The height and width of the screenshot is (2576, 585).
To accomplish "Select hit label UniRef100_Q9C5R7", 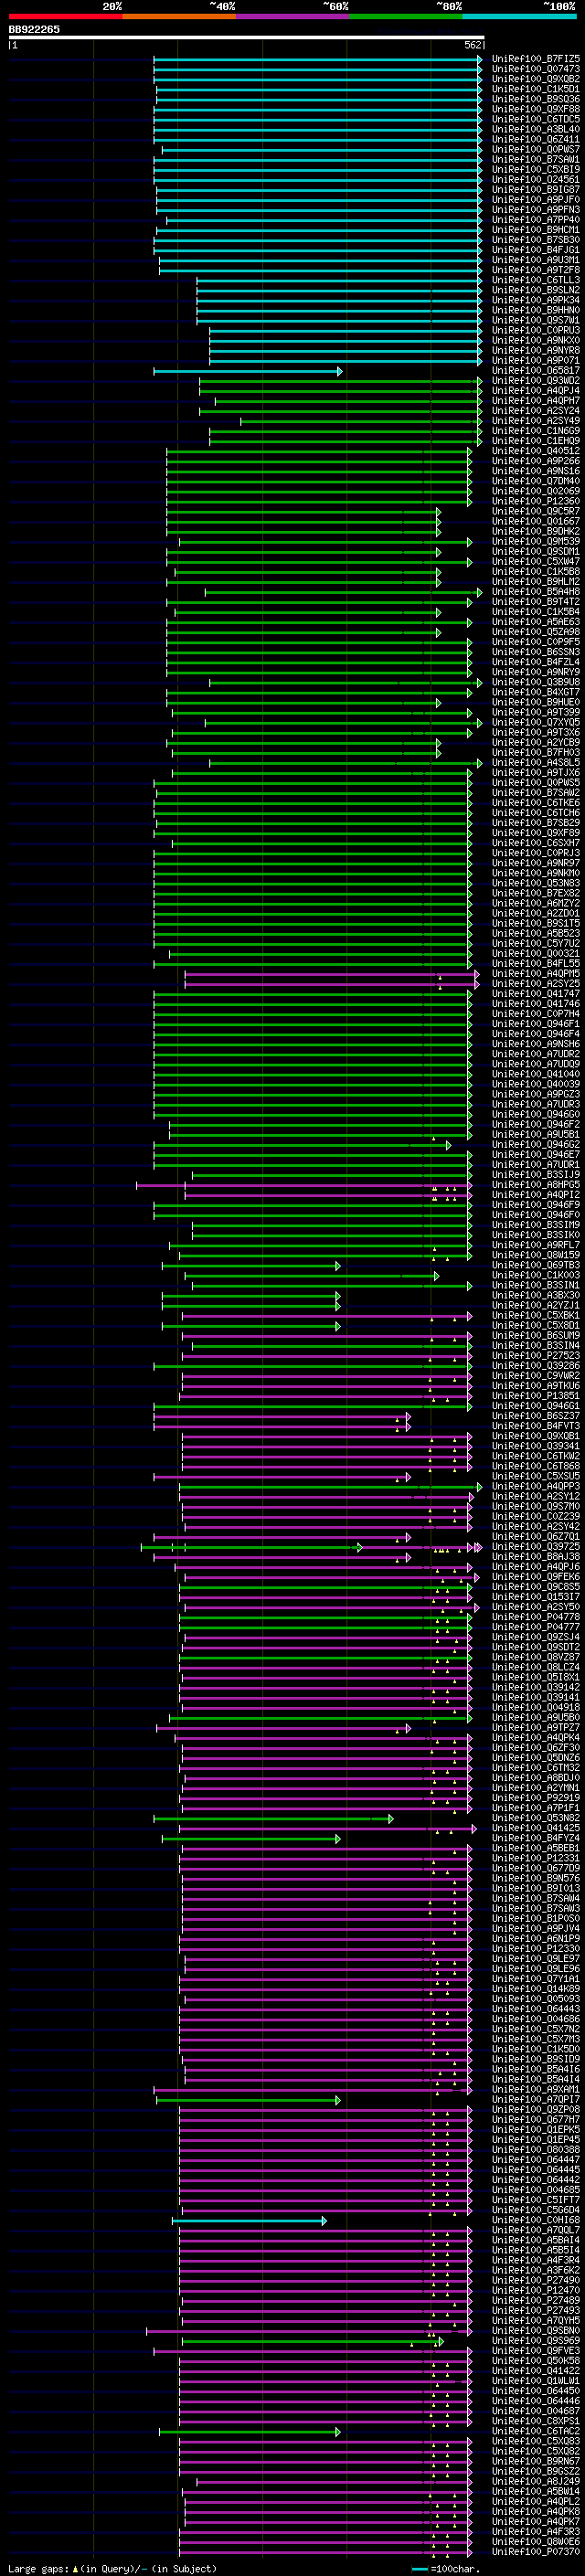I will [x=536, y=512].
